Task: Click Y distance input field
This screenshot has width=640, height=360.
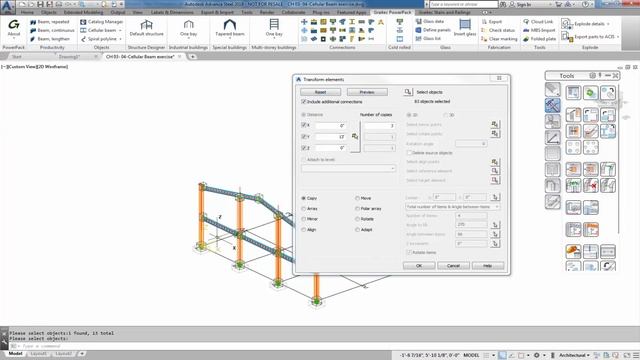Action: click(x=331, y=136)
